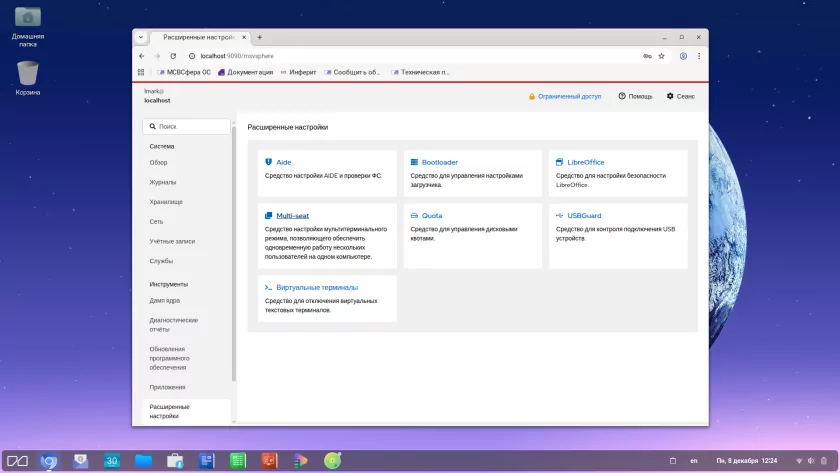The height and width of the screenshot is (473, 840).
Task: Click the USBGuard USB icon
Action: 560,216
